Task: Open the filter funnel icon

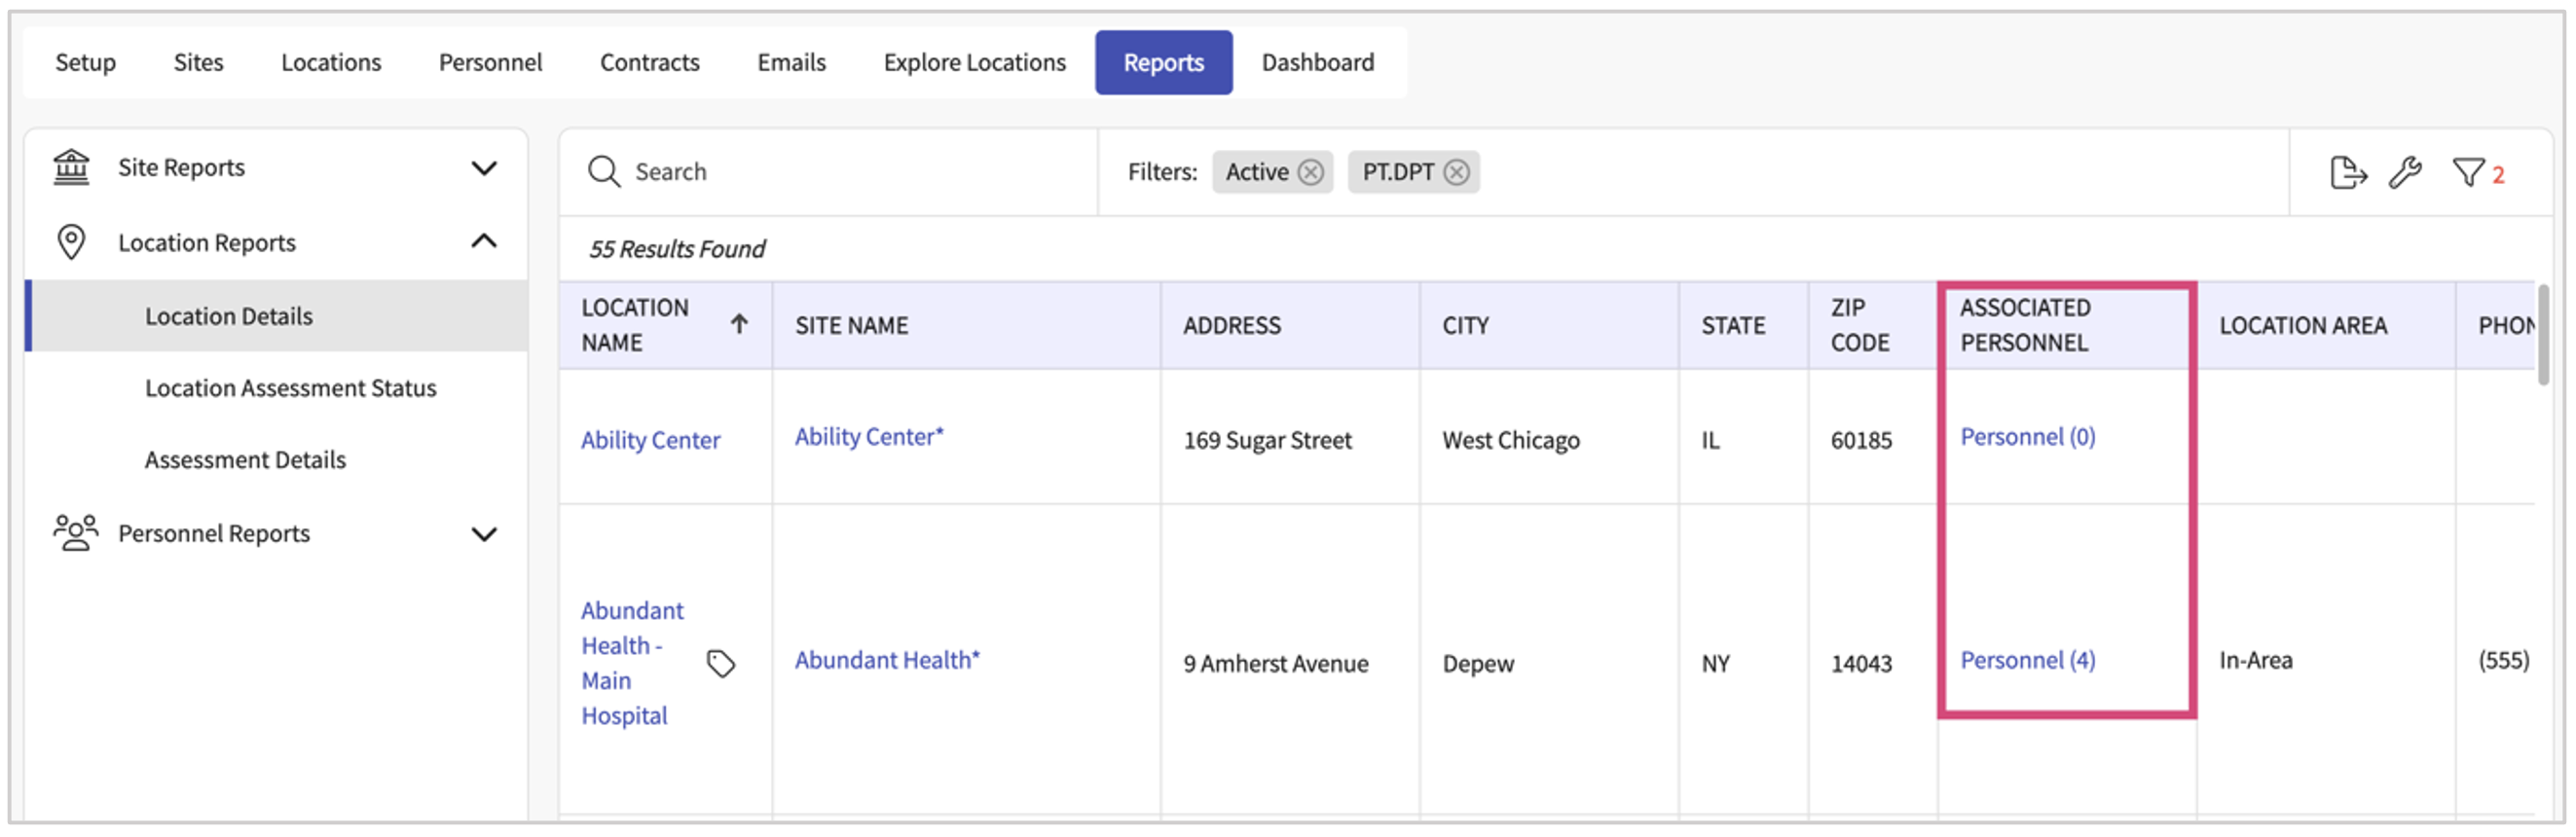Action: click(2467, 172)
